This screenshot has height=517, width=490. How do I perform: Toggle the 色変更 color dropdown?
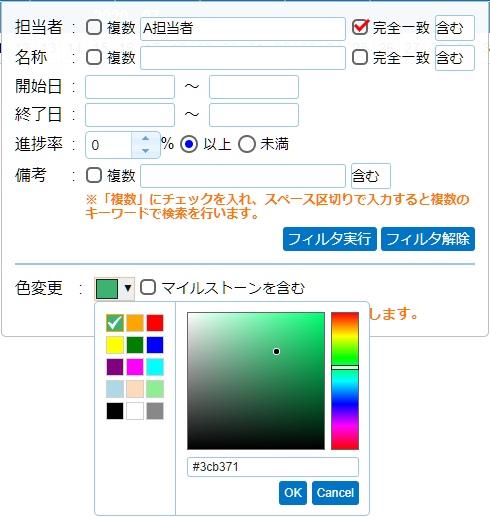click(x=115, y=289)
